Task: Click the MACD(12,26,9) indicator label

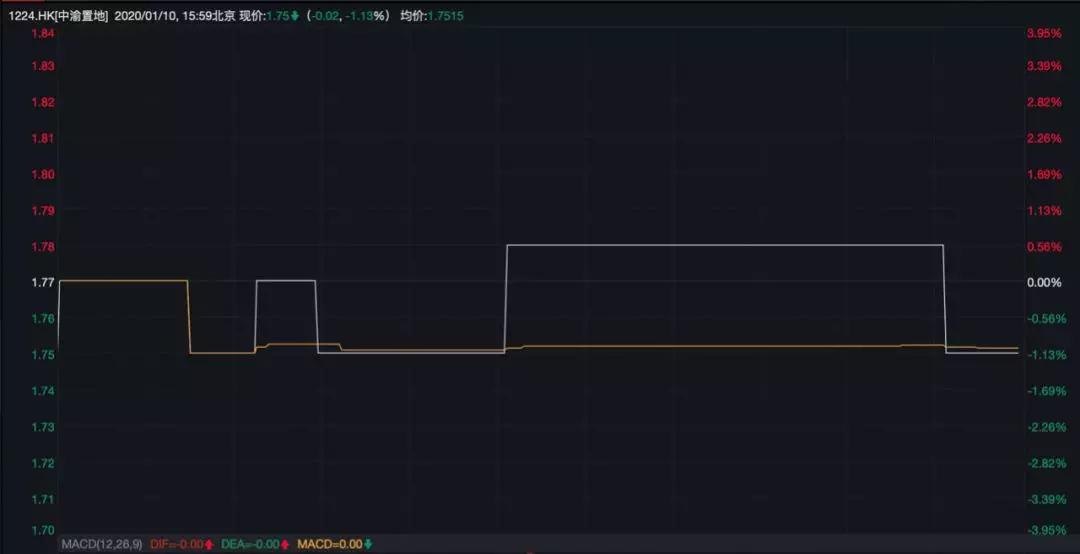Action: (102, 544)
